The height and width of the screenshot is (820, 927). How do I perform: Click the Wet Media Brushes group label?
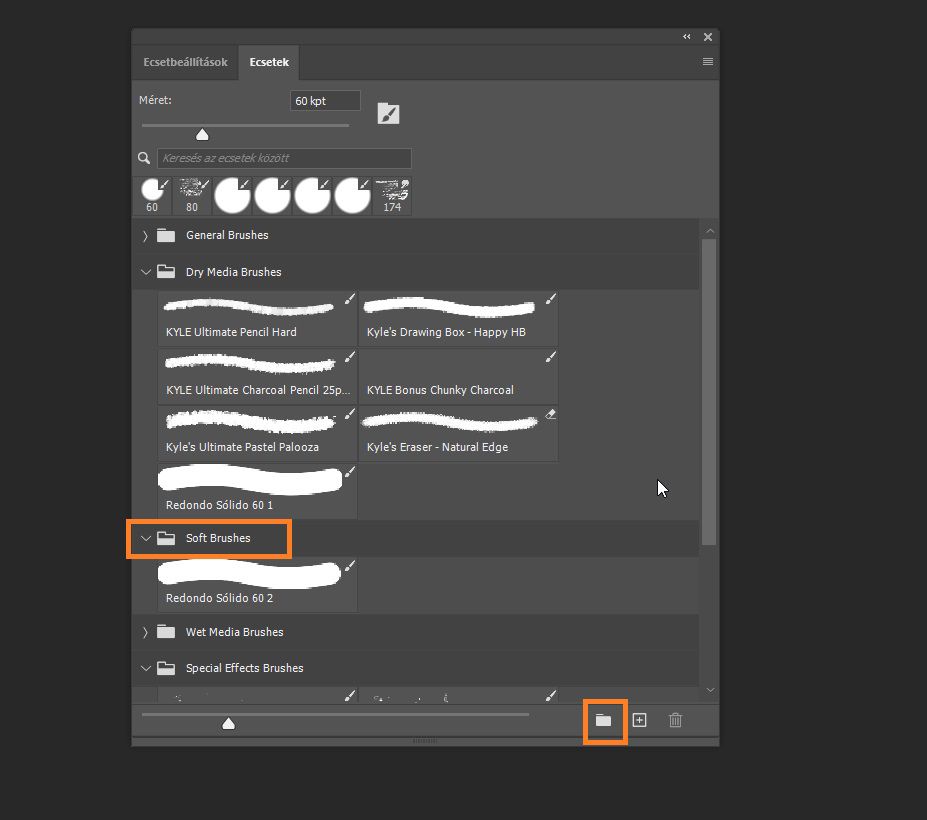pos(235,632)
